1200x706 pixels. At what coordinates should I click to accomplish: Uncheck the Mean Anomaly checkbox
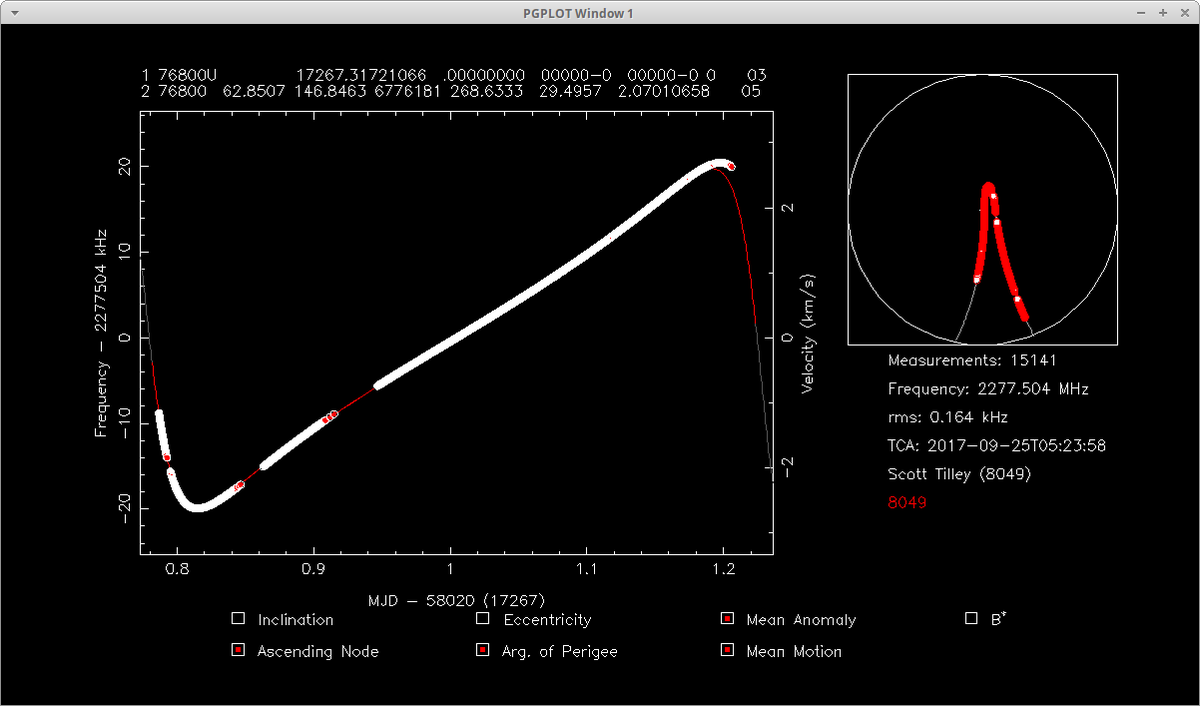coord(727,619)
